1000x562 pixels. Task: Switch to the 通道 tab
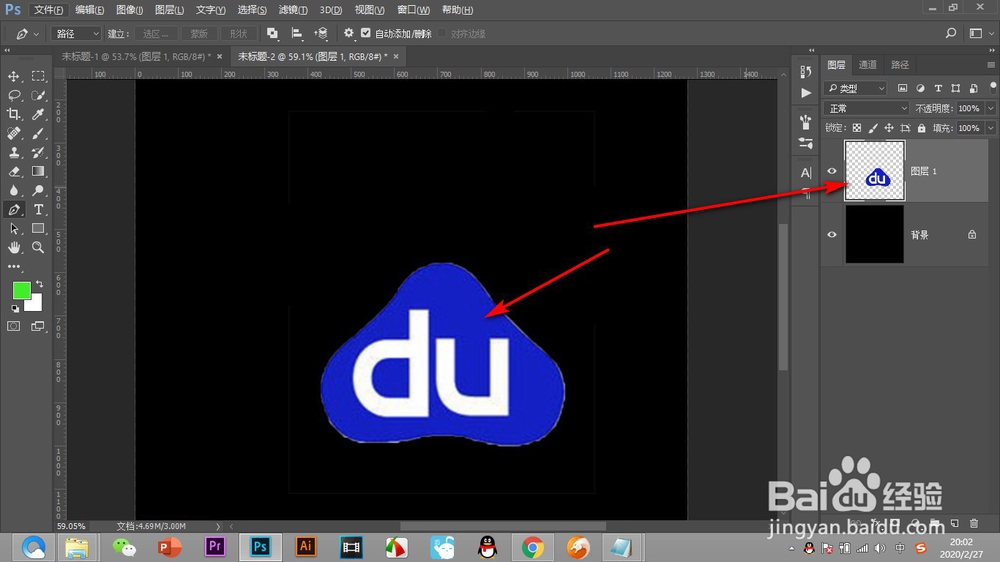click(x=867, y=64)
